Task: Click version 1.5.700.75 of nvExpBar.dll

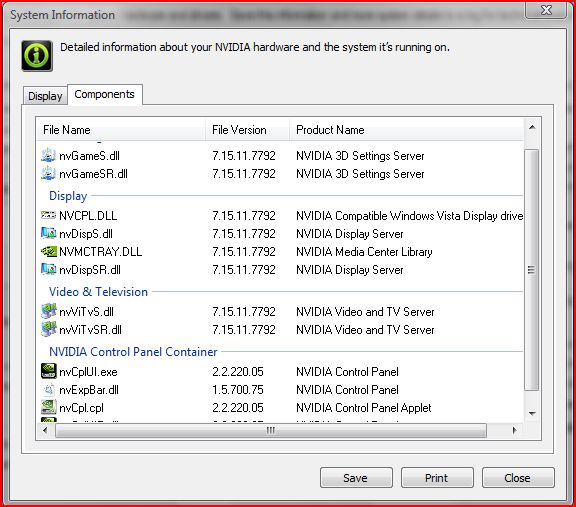Action: [238, 390]
